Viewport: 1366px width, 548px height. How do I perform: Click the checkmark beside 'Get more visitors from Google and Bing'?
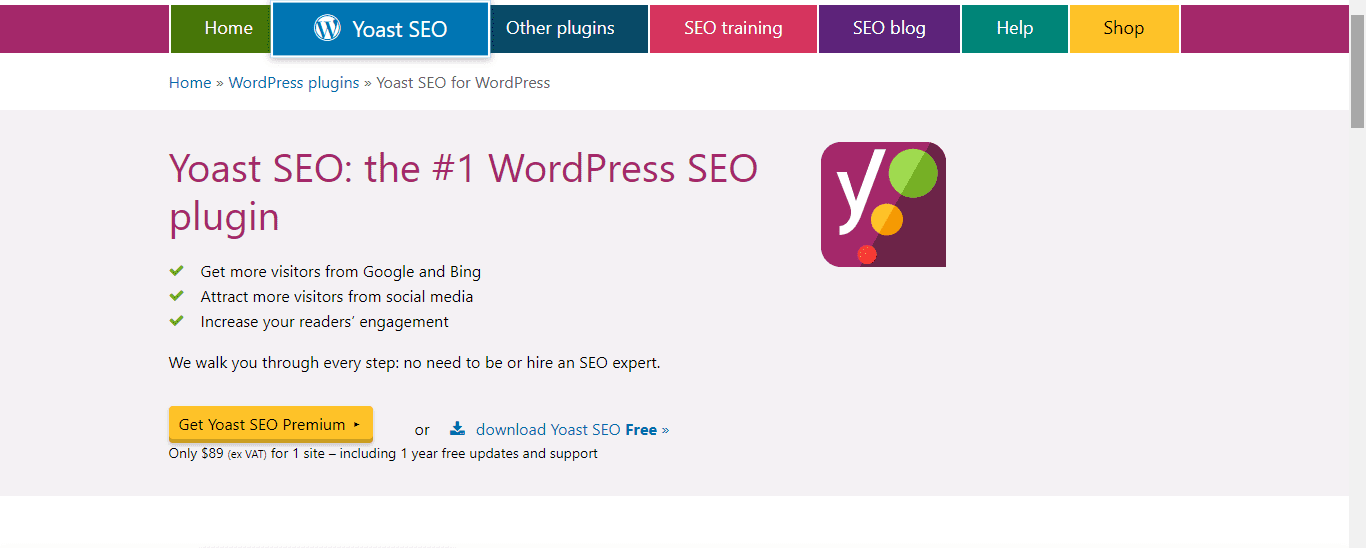[177, 271]
